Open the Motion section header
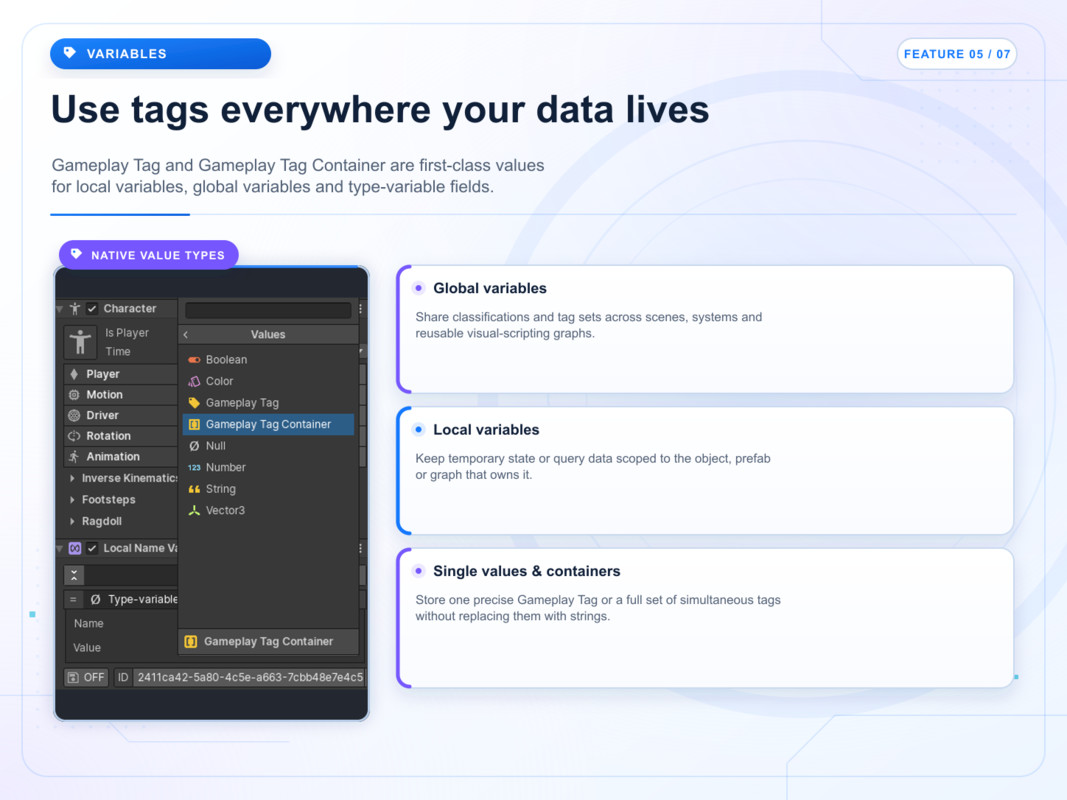The image size is (1067, 800). (x=121, y=395)
